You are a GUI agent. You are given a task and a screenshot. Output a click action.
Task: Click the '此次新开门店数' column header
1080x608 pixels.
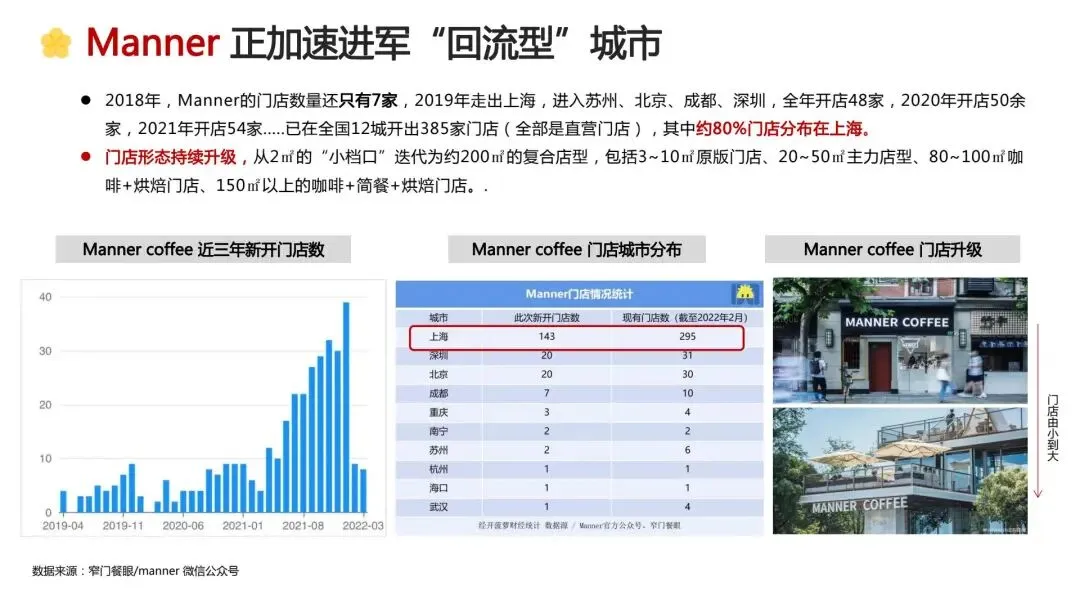point(547,317)
